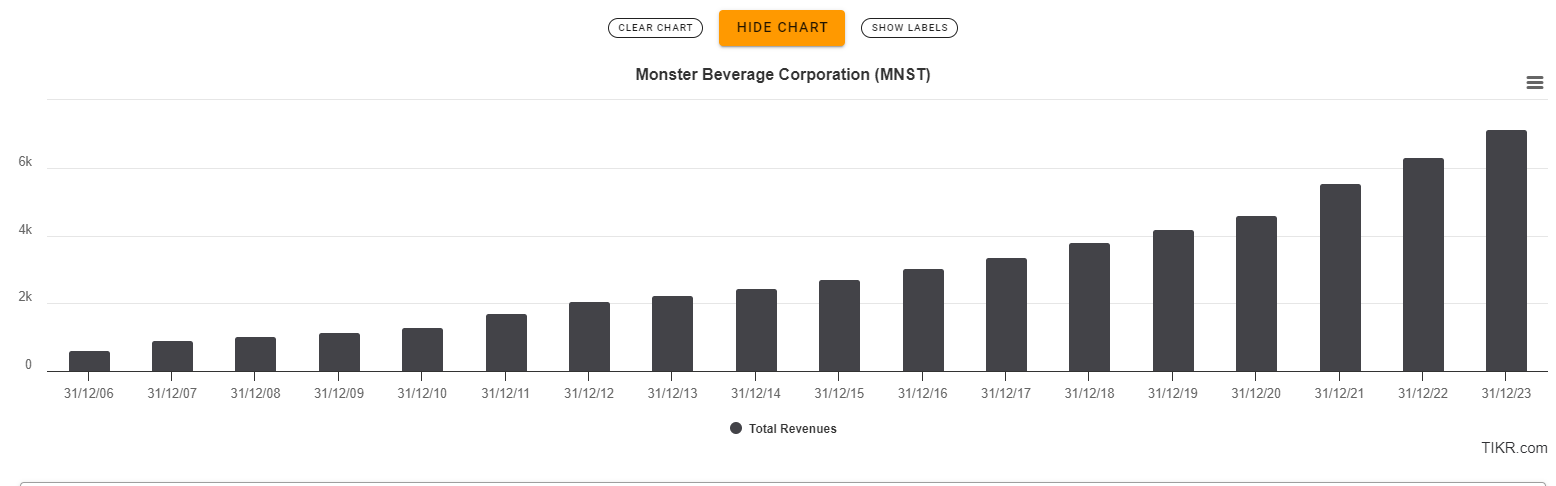
Task: Open the chart hamburger context menu
Action: point(1535,83)
